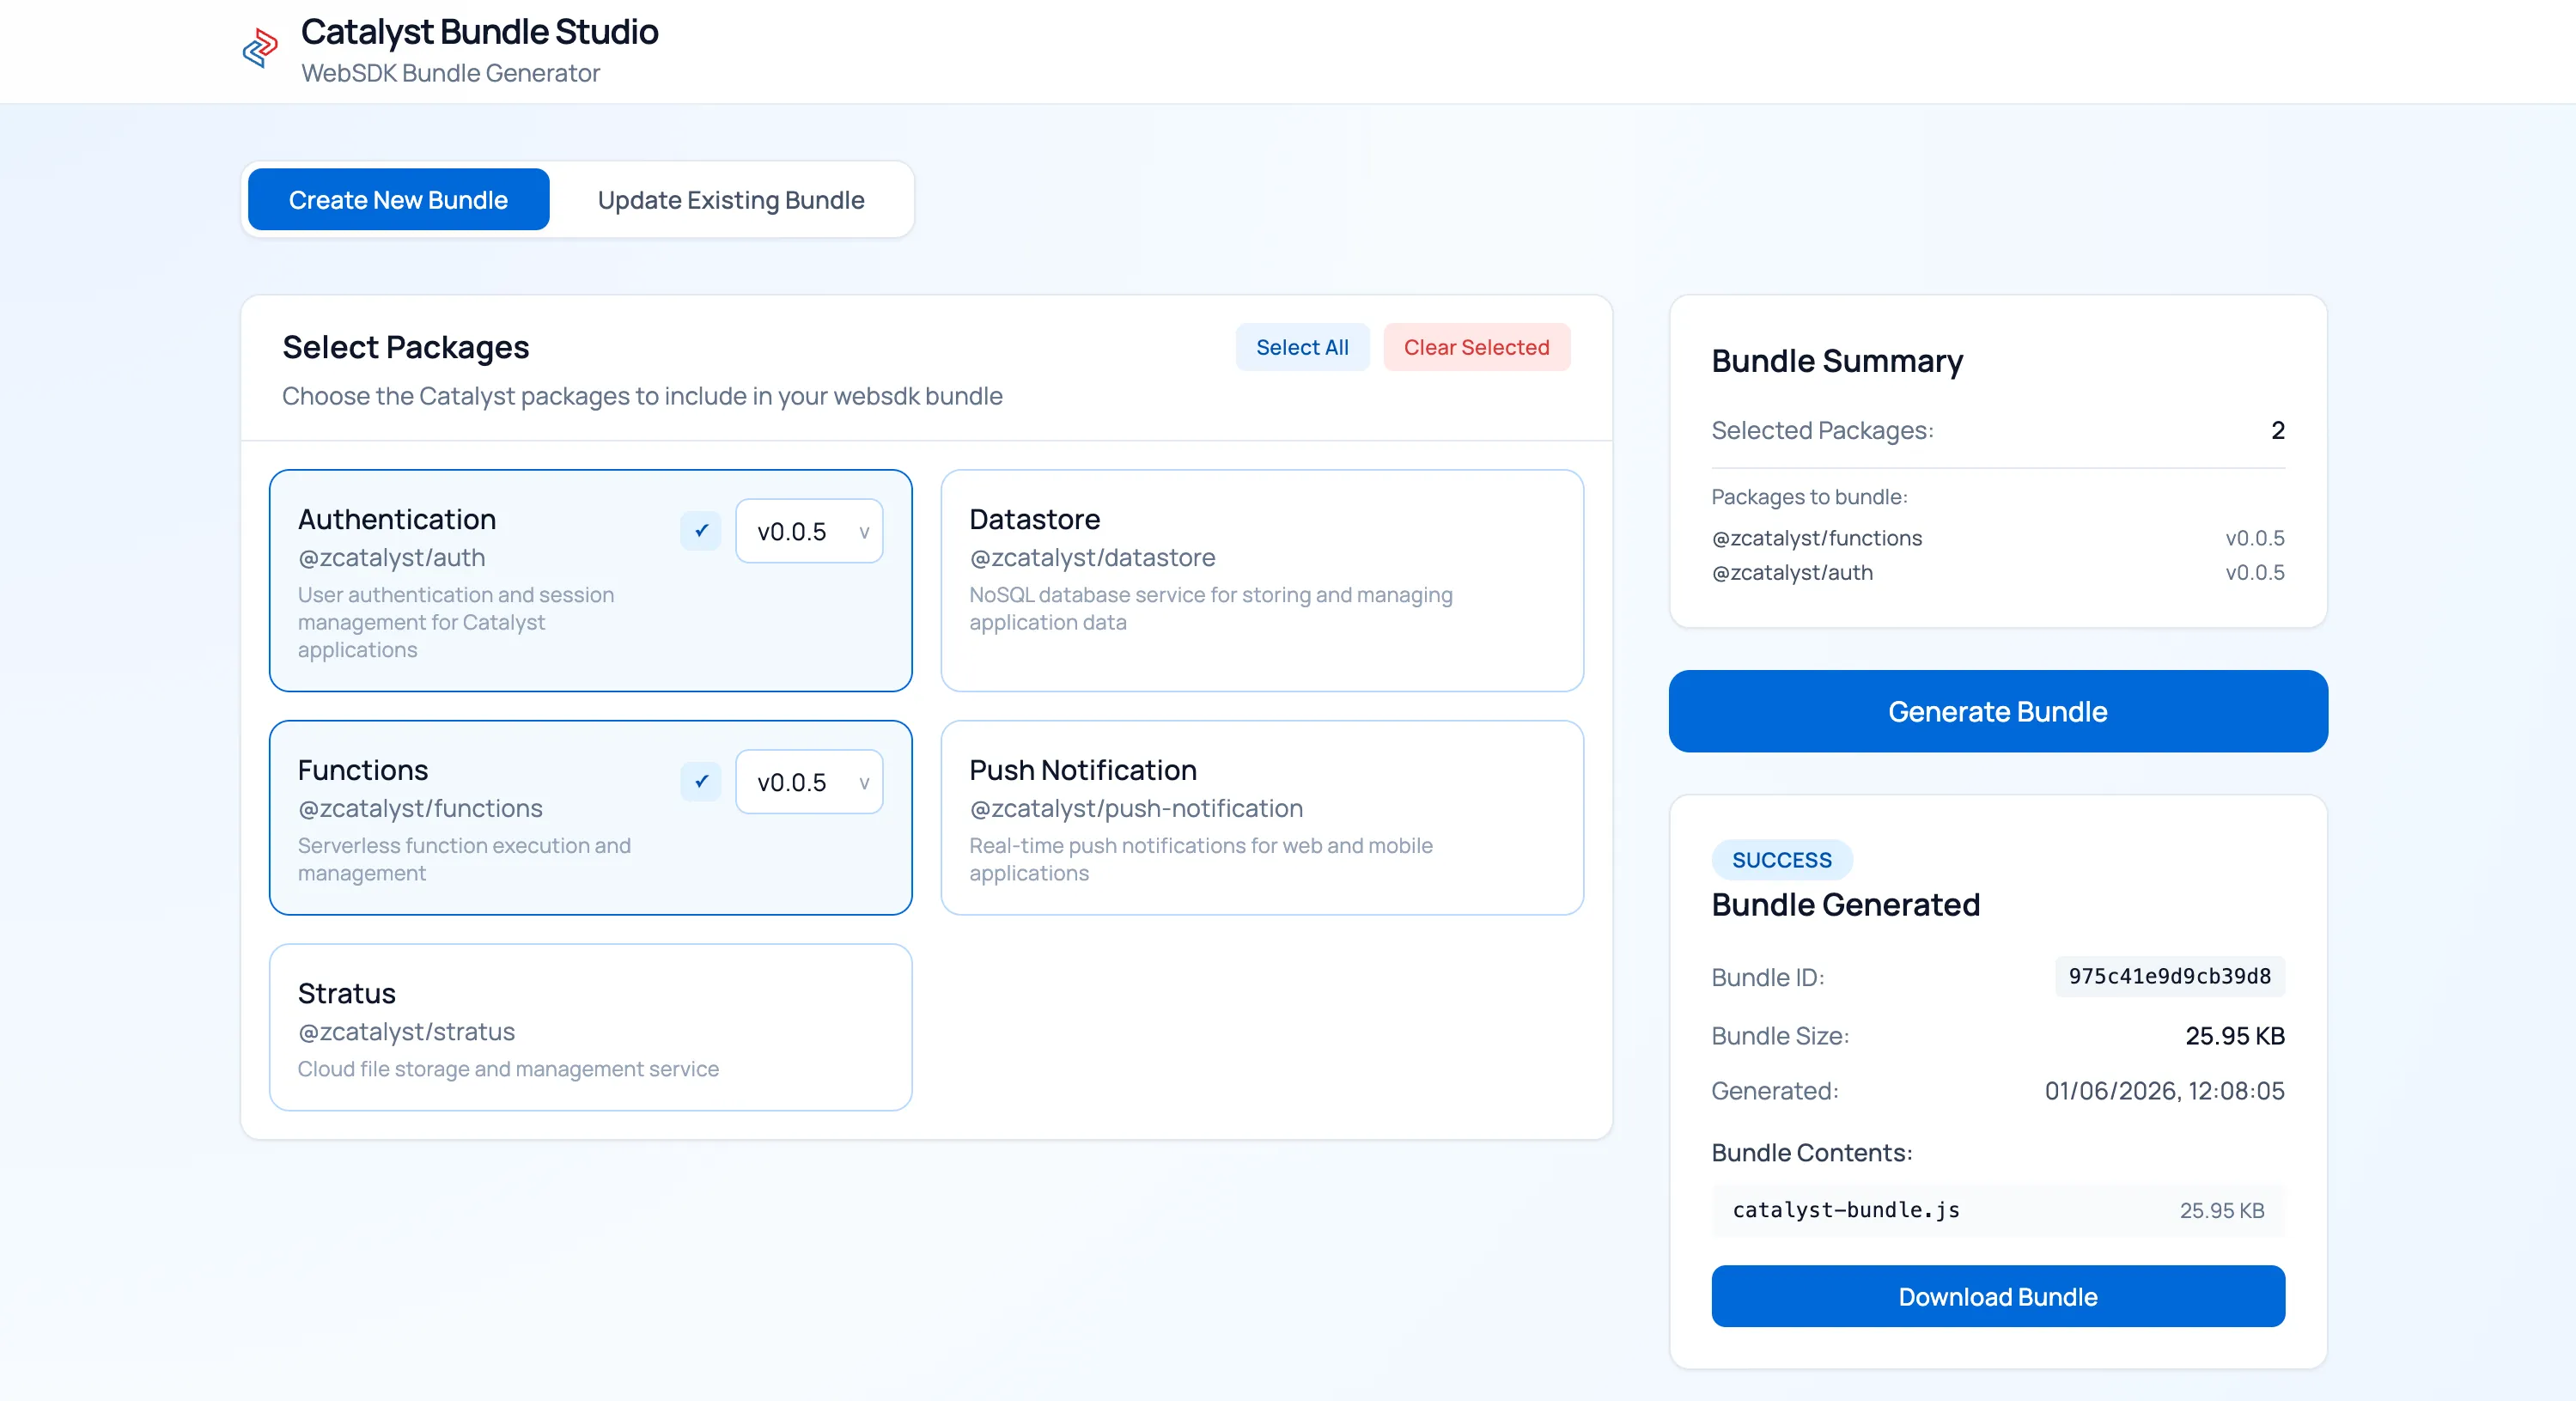The image size is (2576, 1401).
Task: Click the Generate Bundle button
Action: pos(1997,711)
